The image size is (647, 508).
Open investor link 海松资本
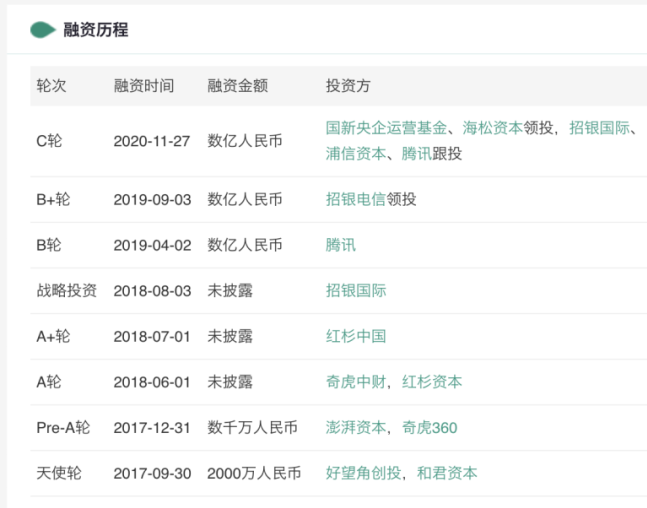click(x=493, y=128)
